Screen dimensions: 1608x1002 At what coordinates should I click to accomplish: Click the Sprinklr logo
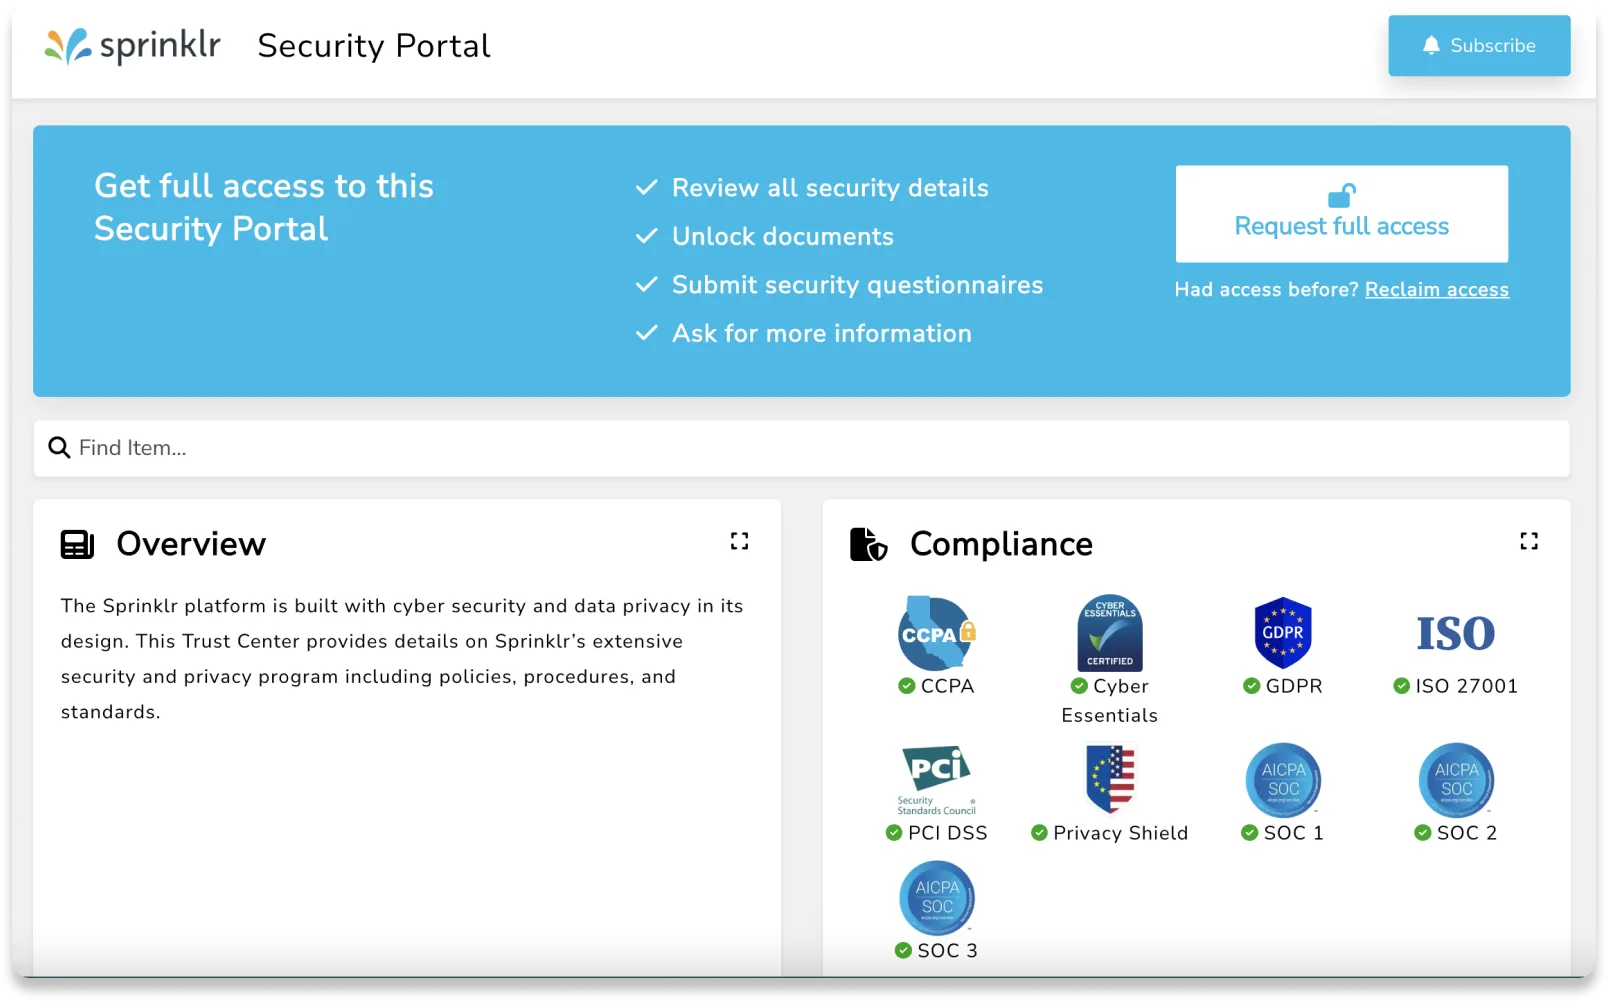(x=132, y=46)
